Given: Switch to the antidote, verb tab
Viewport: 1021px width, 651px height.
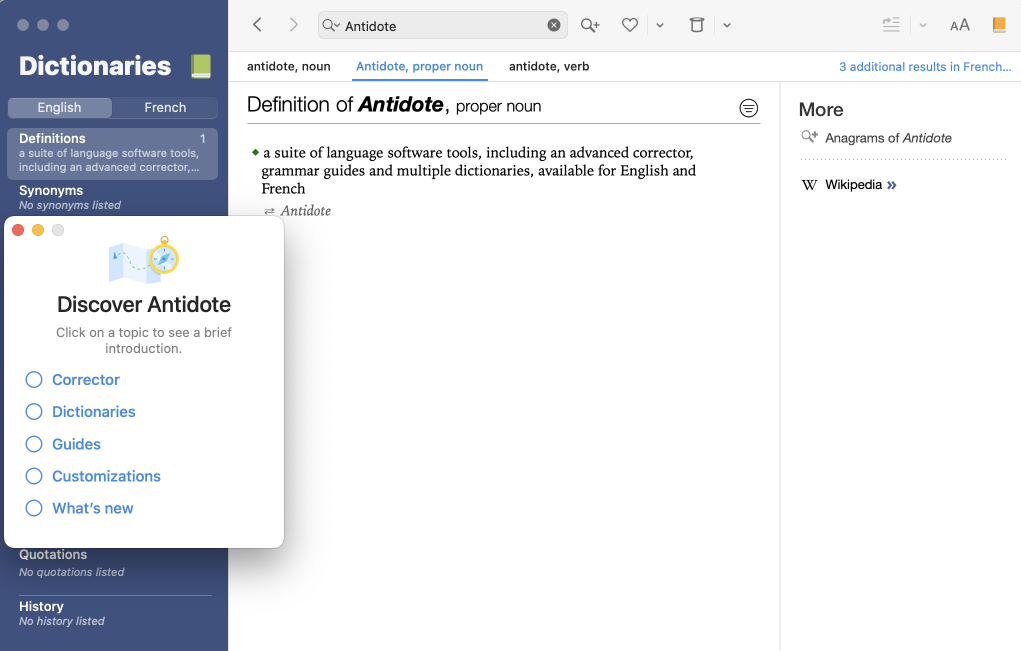Looking at the screenshot, I should pos(549,67).
